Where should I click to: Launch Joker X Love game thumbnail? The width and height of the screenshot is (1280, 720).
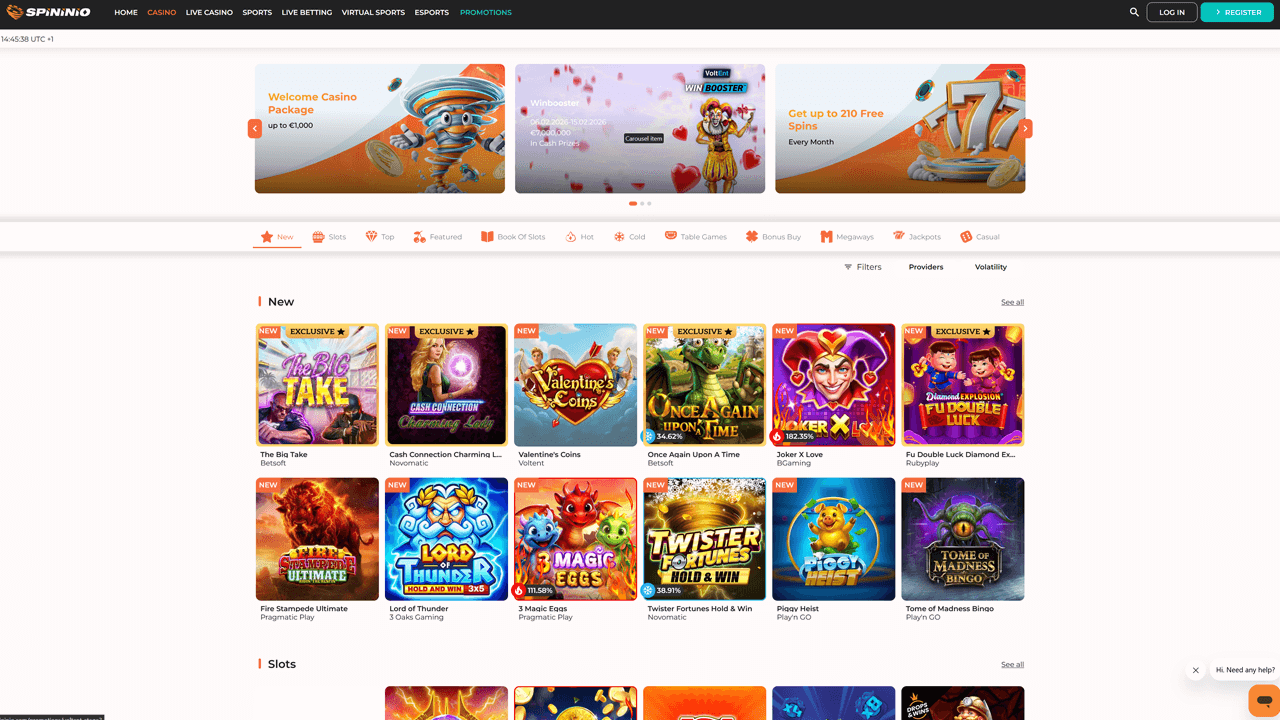tap(833, 385)
